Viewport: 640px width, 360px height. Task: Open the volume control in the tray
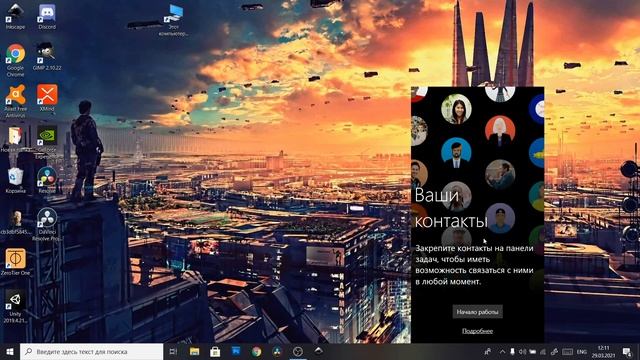522,351
